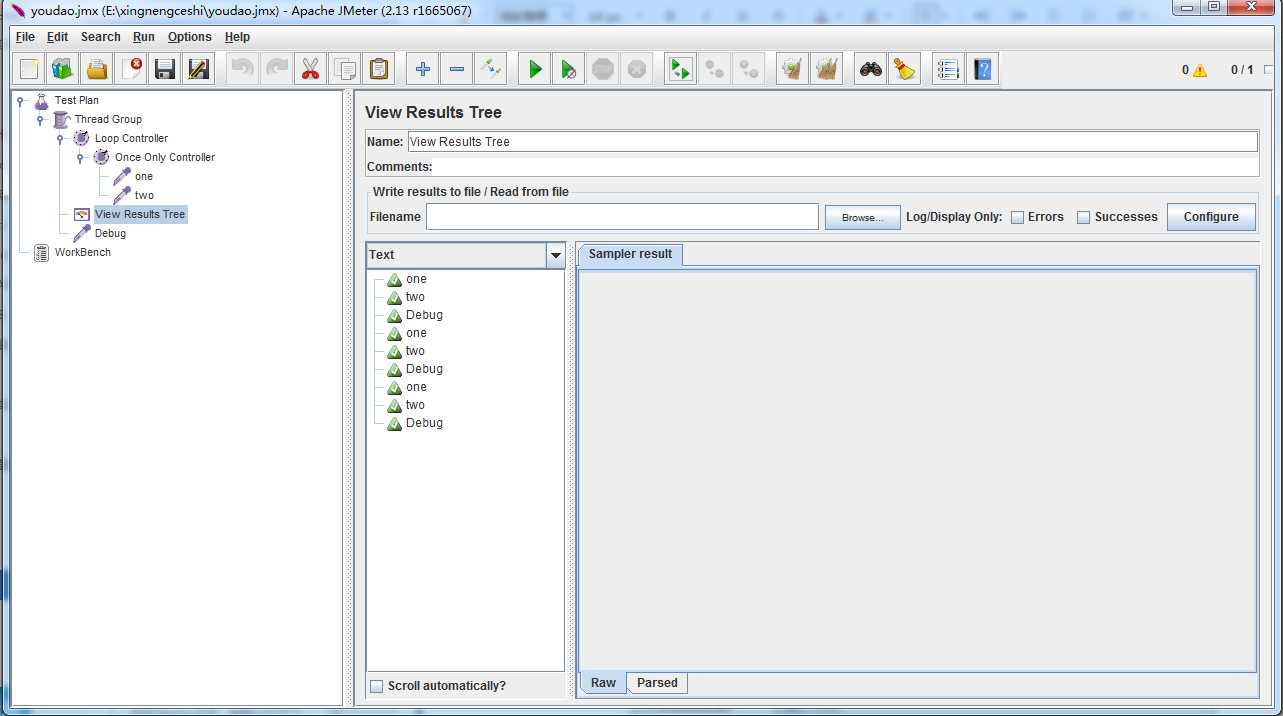Enable the Successes only checkbox
Viewport: 1283px width, 716px height.
(1083, 217)
